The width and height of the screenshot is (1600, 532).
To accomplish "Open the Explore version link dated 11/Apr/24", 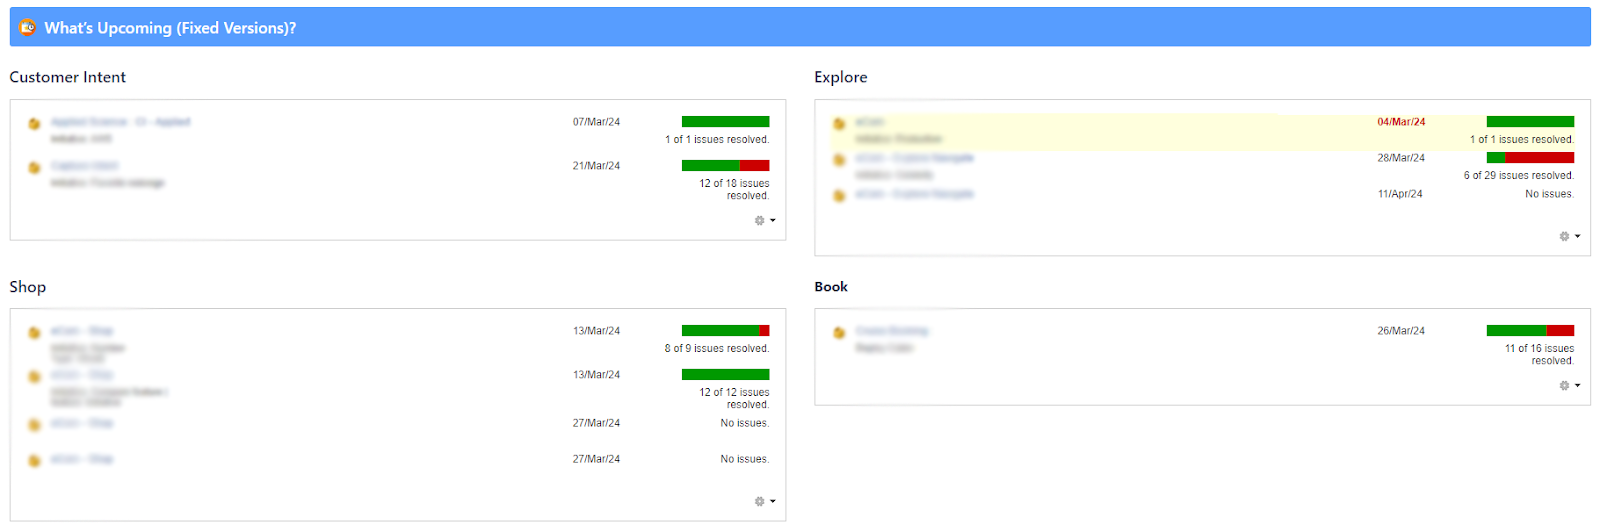I will click(x=914, y=194).
